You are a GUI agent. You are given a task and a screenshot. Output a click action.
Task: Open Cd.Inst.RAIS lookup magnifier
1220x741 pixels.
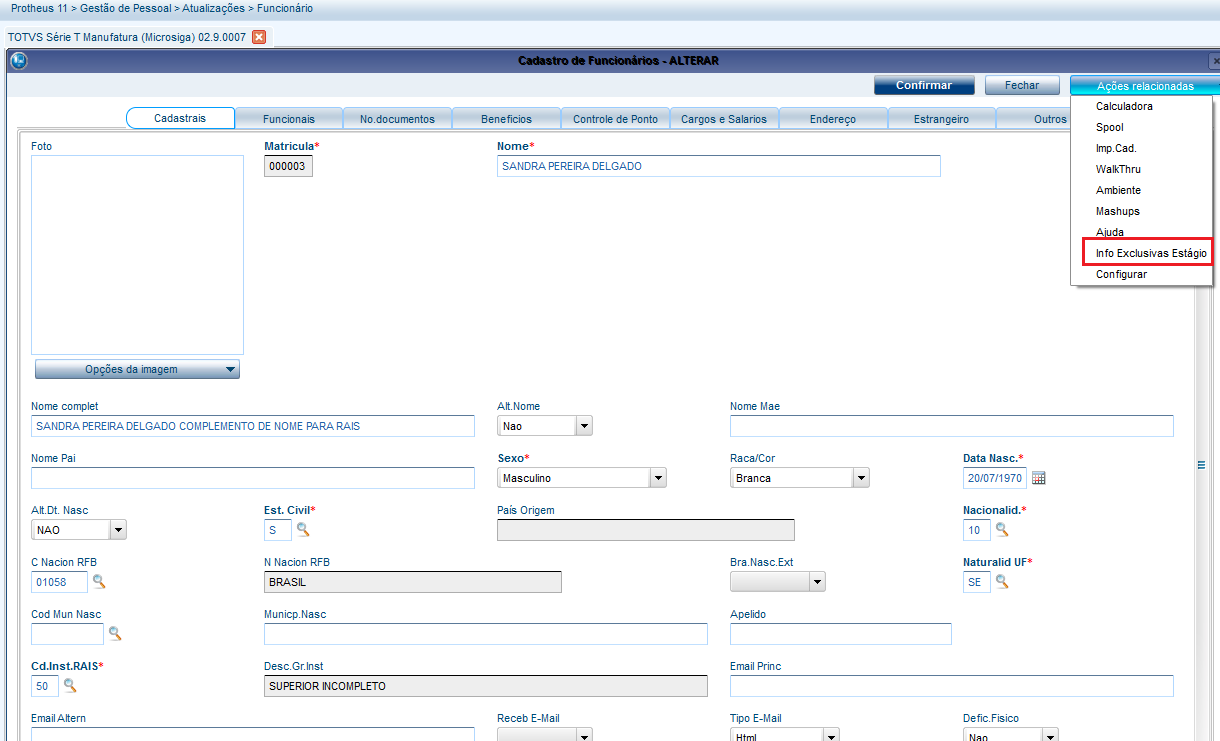pos(70,685)
